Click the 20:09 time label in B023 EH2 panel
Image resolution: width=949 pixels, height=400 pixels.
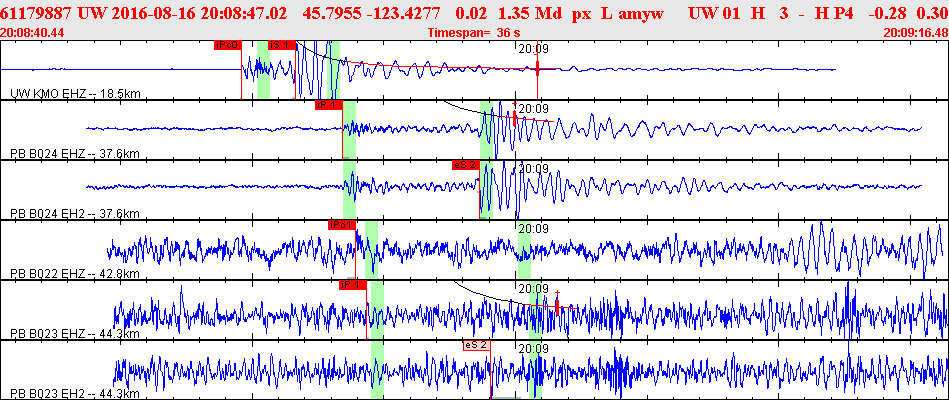pyautogui.click(x=533, y=349)
